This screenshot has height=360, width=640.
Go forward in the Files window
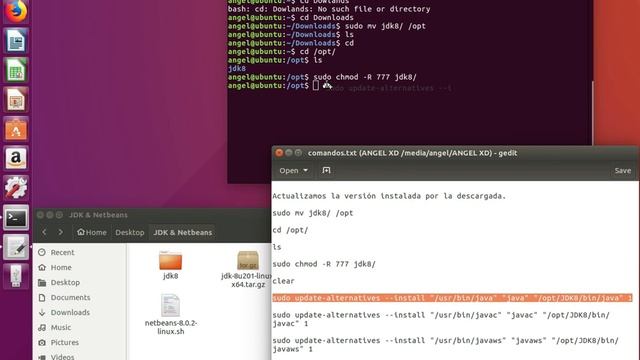pos(60,232)
